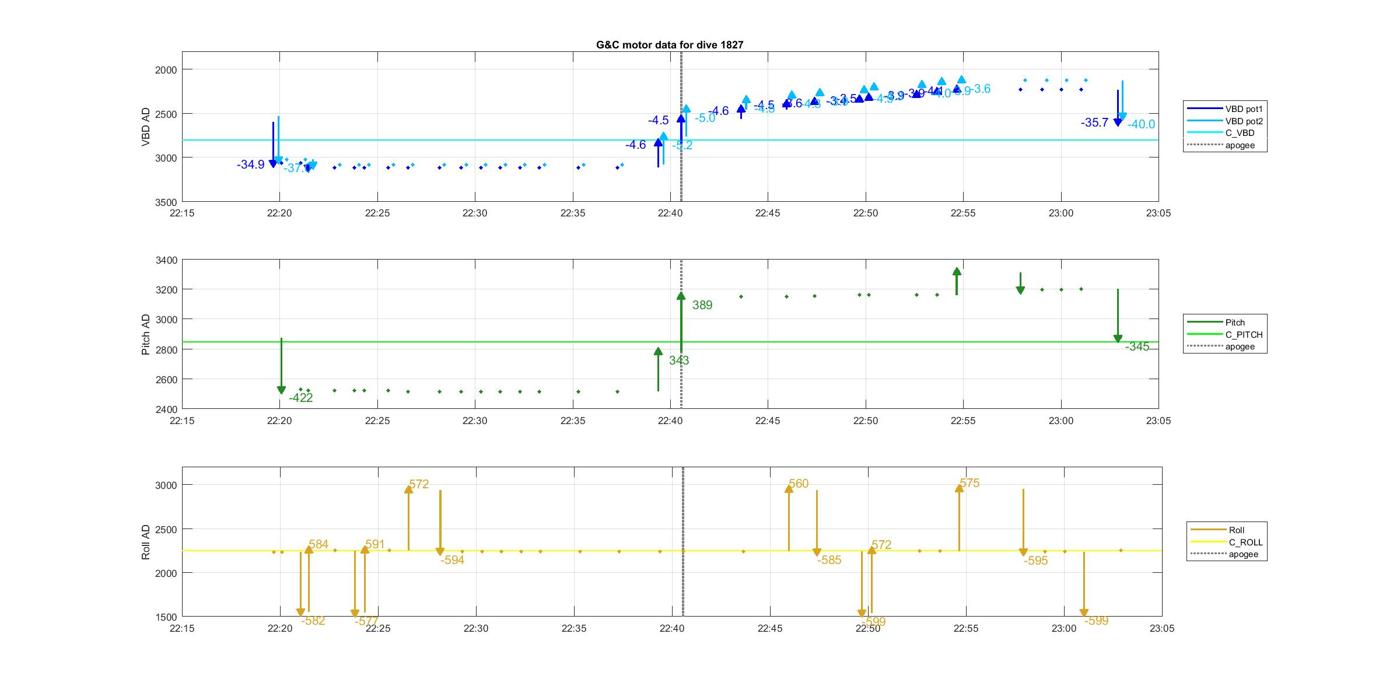The image size is (1400, 693).
Task: Click the '1500' tick on the Roll axis
Action: (x=166, y=617)
